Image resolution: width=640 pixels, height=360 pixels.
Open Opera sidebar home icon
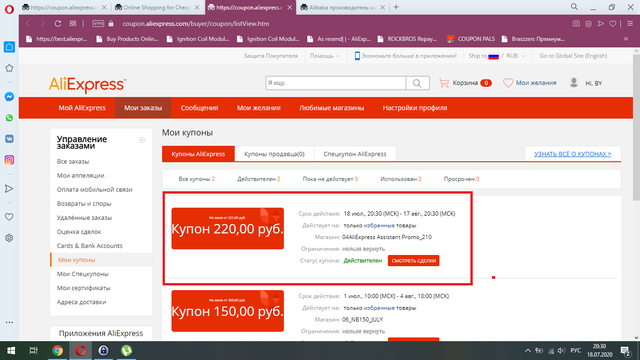9,47
